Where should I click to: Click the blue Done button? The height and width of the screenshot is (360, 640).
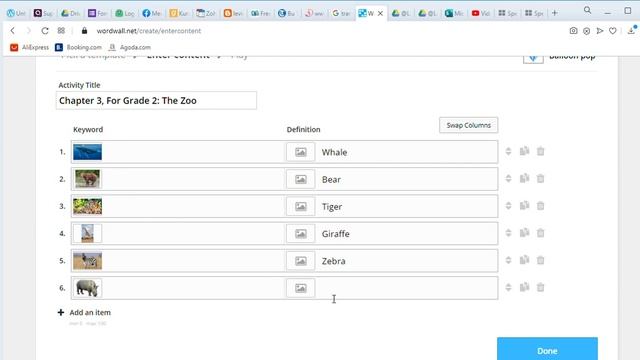click(x=547, y=350)
